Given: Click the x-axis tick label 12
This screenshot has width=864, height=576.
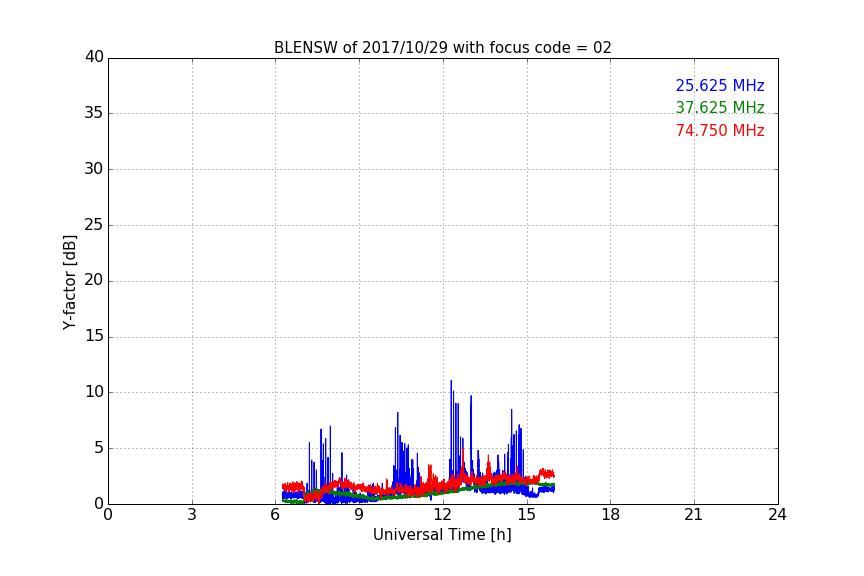Looking at the screenshot, I should click(443, 515).
